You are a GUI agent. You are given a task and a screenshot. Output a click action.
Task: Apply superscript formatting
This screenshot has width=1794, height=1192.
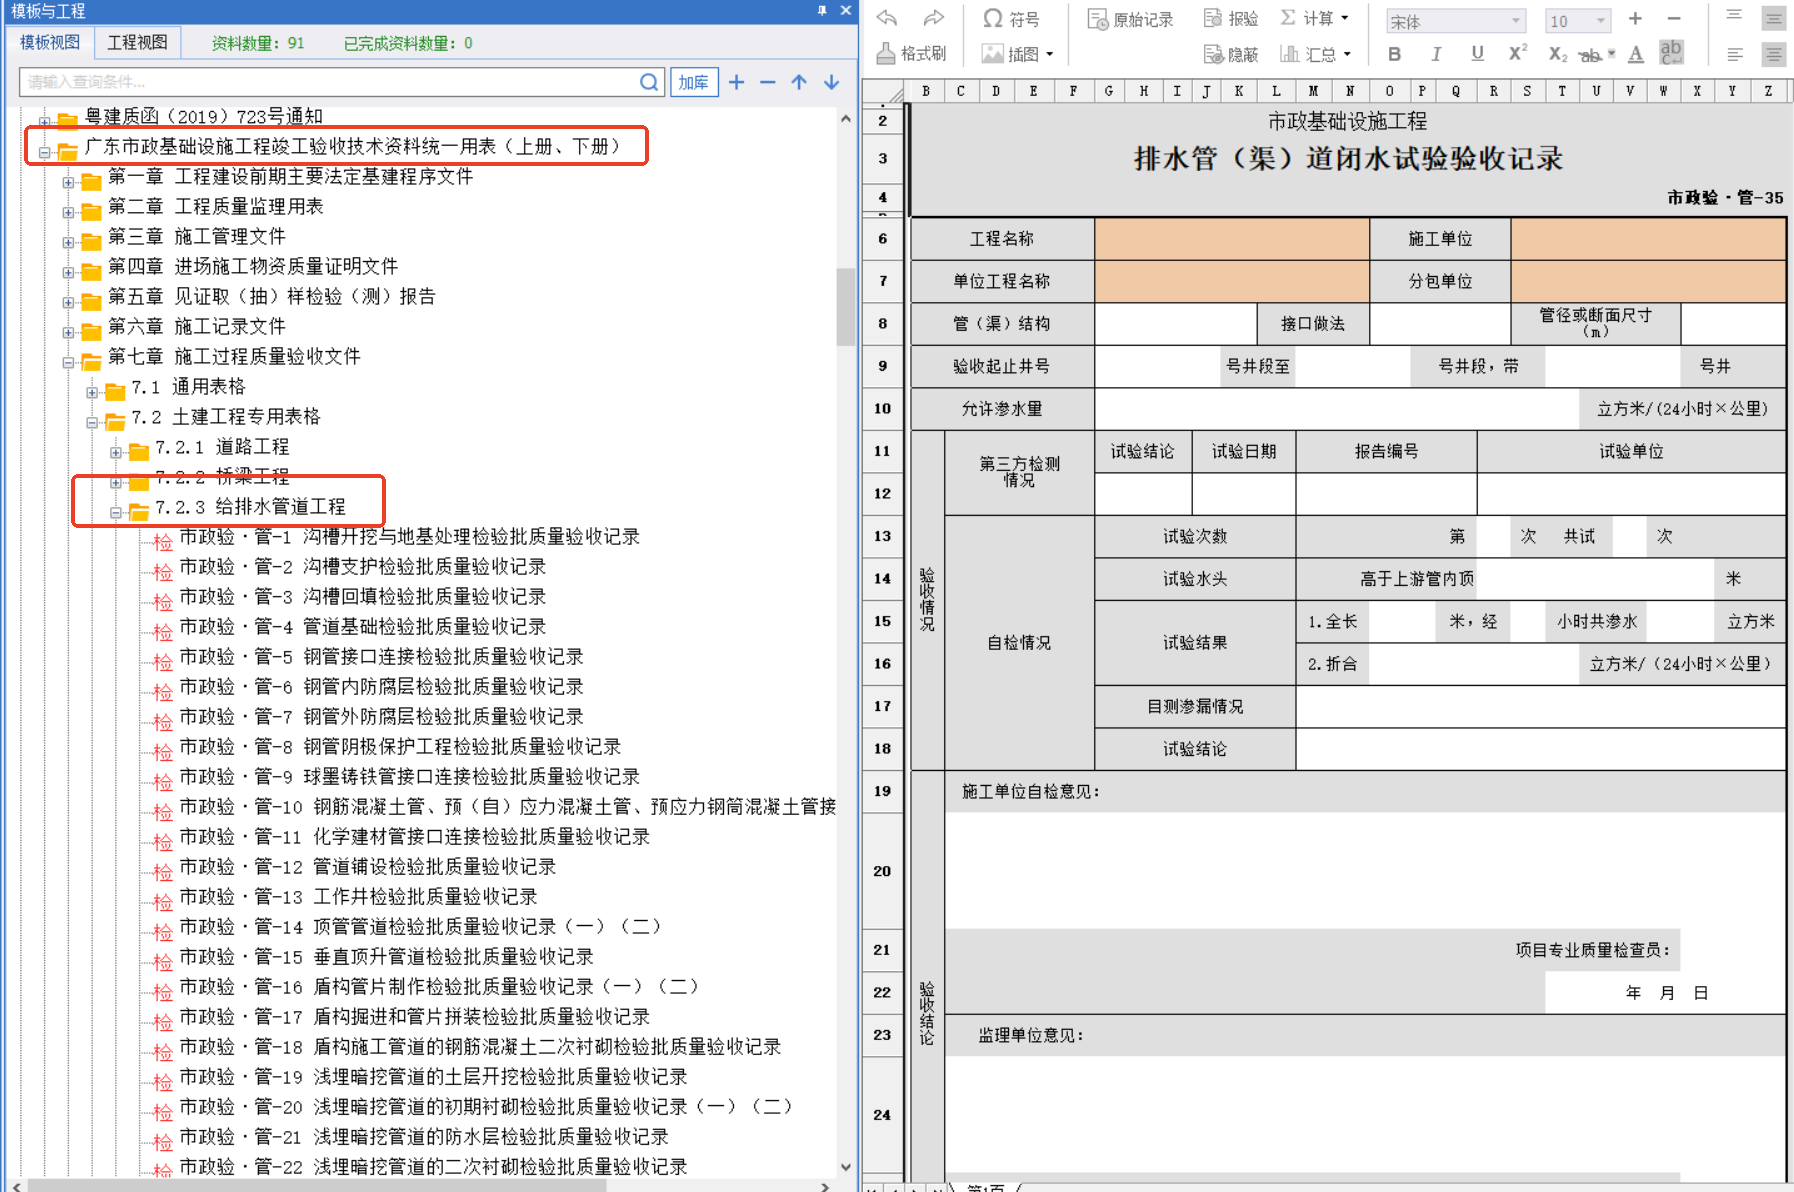[1517, 54]
